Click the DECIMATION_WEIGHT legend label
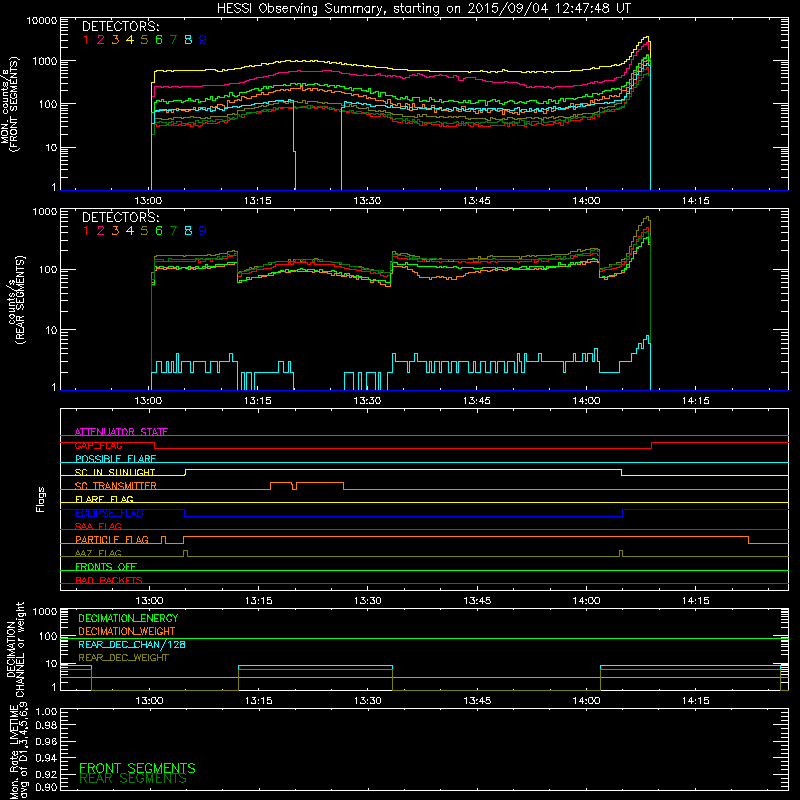 (127, 632)
